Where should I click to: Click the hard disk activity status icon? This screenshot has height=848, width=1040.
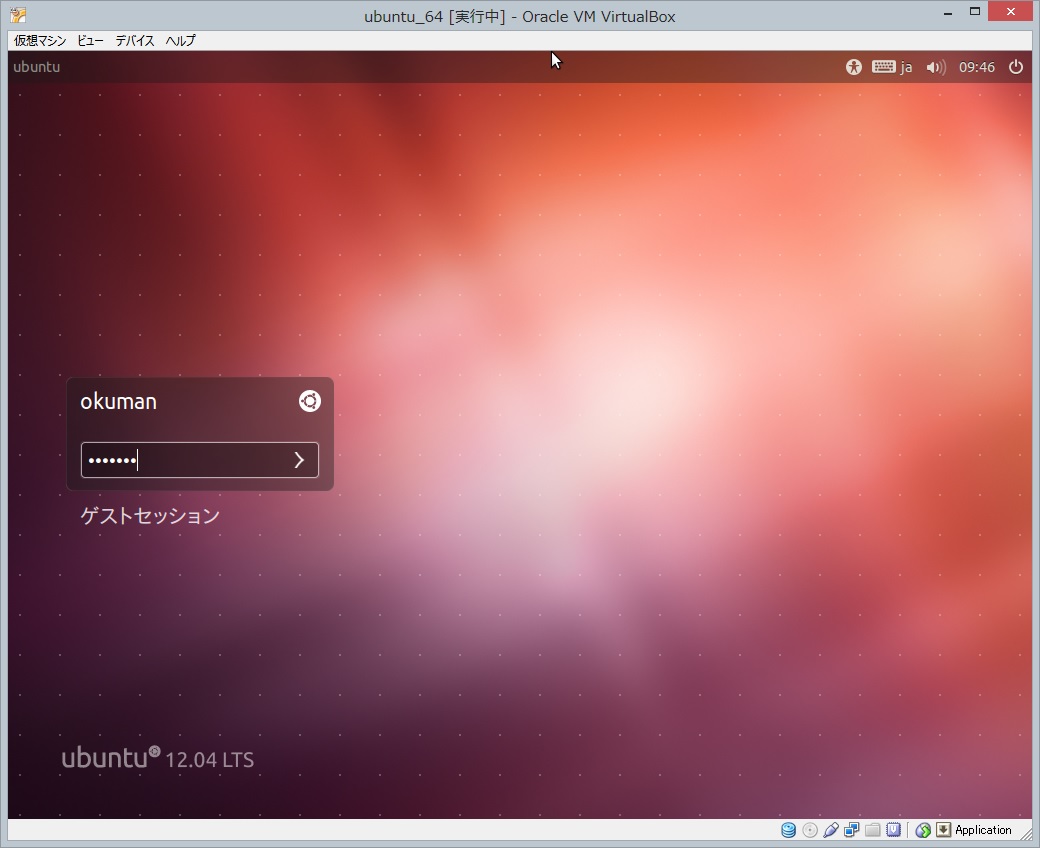point(788,830)
